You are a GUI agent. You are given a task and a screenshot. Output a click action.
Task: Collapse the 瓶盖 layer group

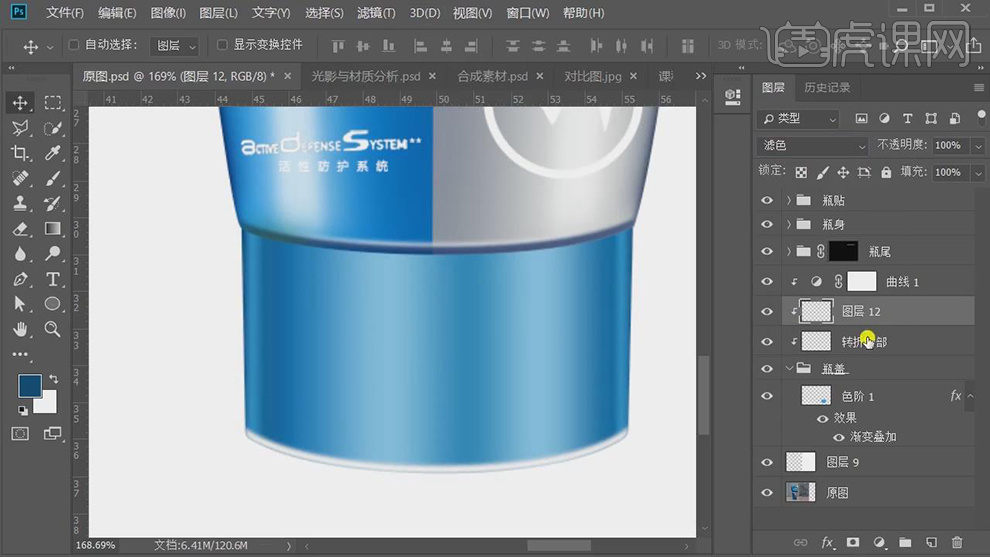(789, 368)
